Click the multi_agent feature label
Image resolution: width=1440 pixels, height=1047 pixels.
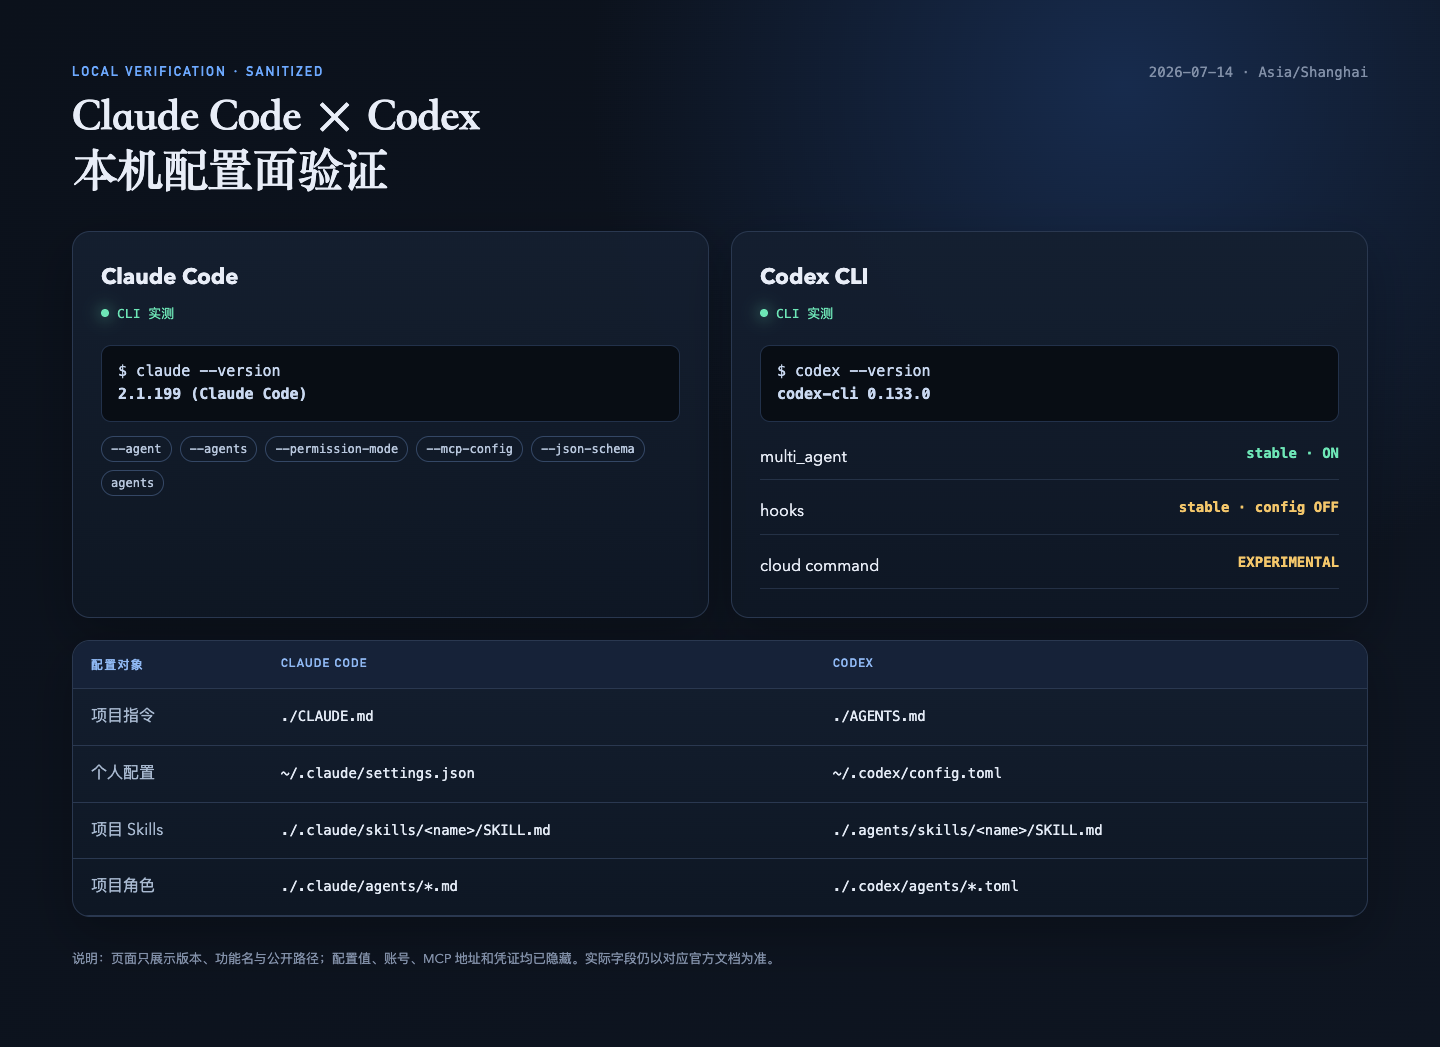[803, 457]
